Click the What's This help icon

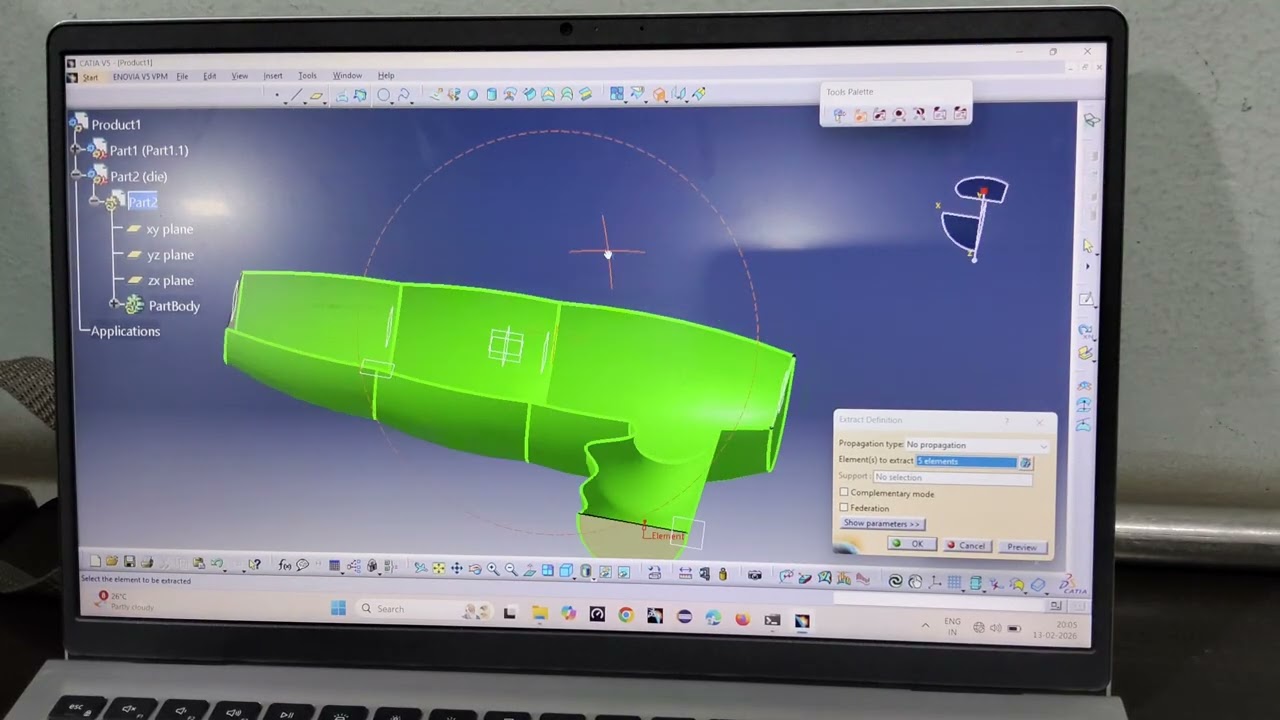point(254,565)
